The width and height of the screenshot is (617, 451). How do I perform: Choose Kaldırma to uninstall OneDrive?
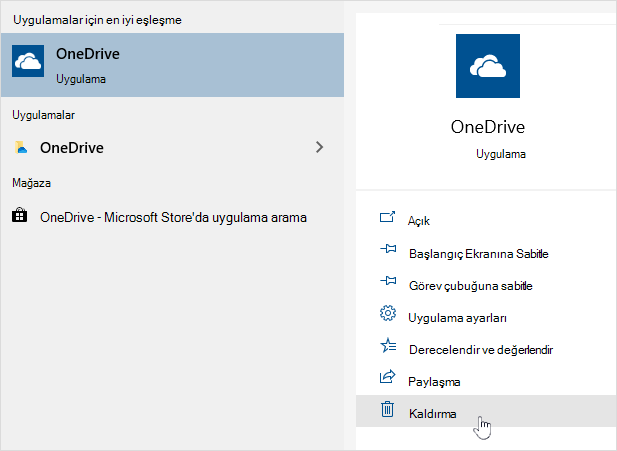(486, 411)
